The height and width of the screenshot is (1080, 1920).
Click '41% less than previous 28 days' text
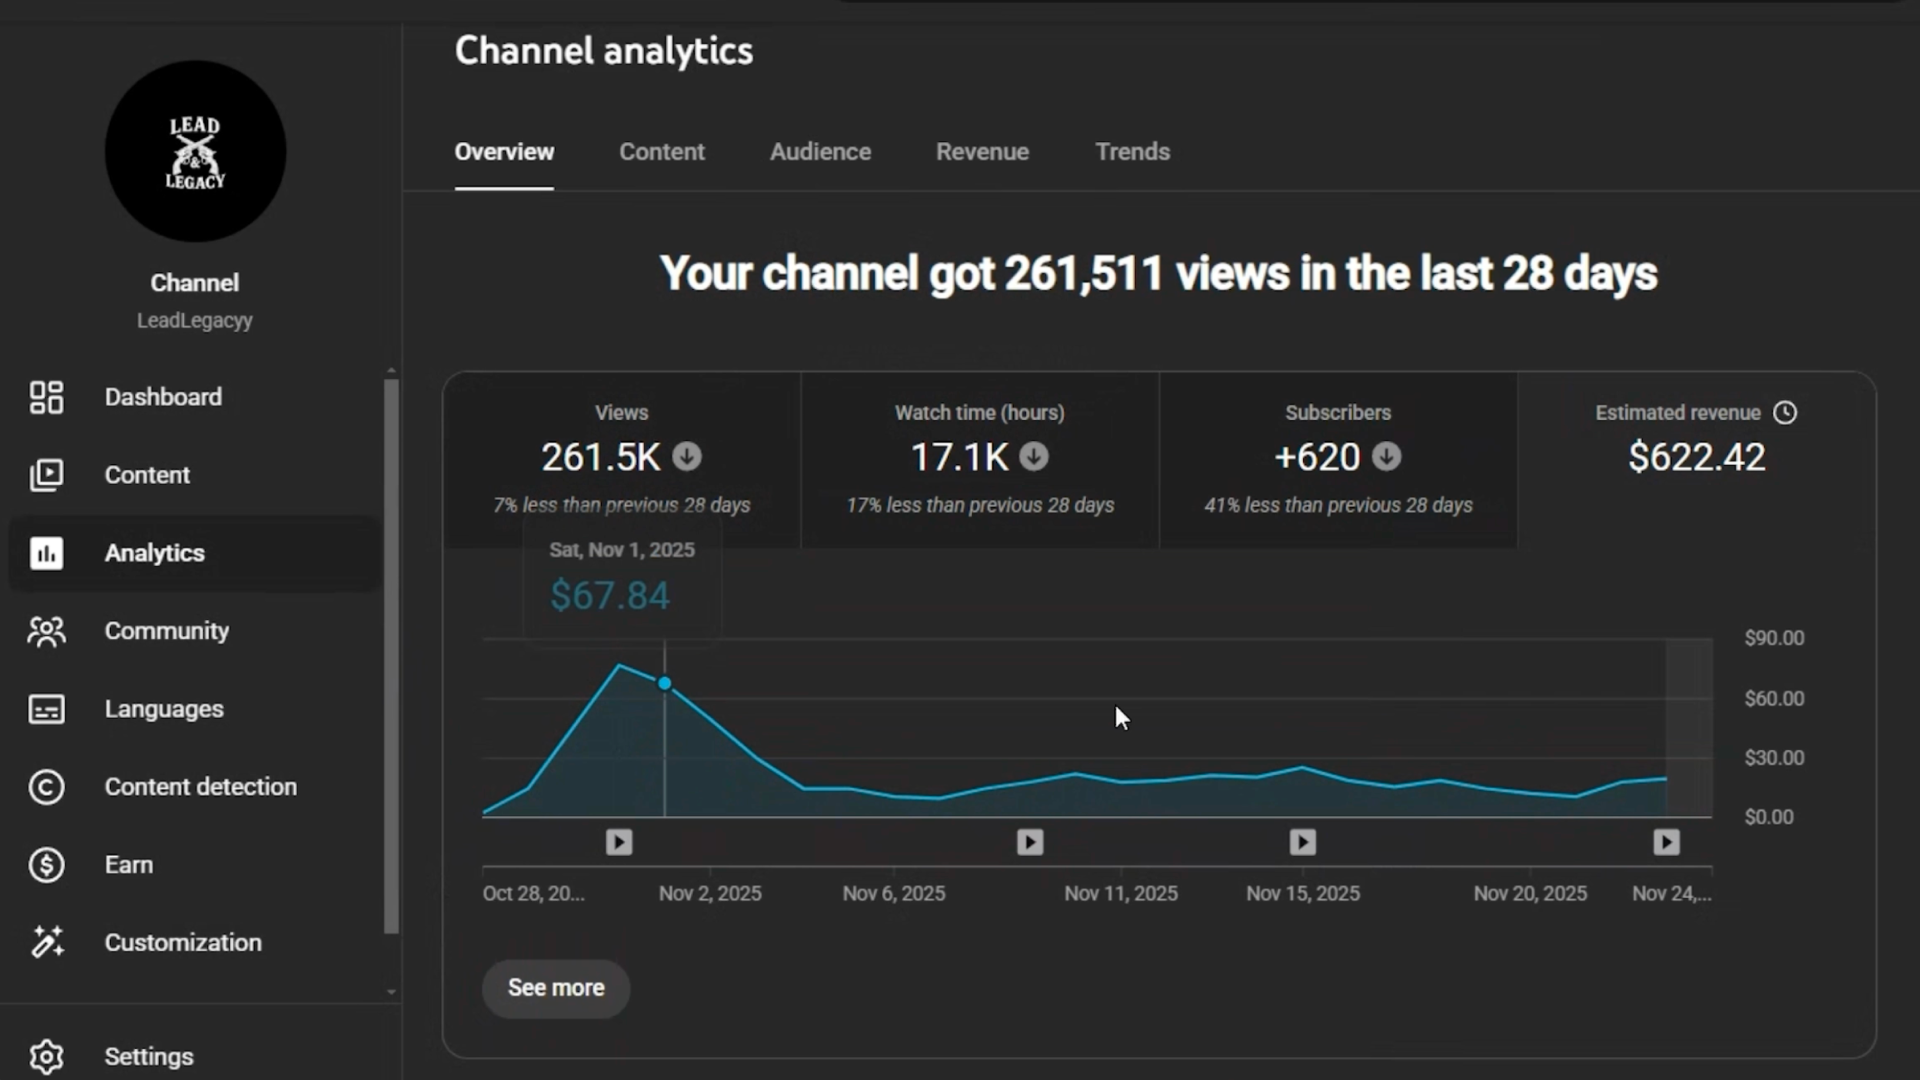(x=1338, y=505)
